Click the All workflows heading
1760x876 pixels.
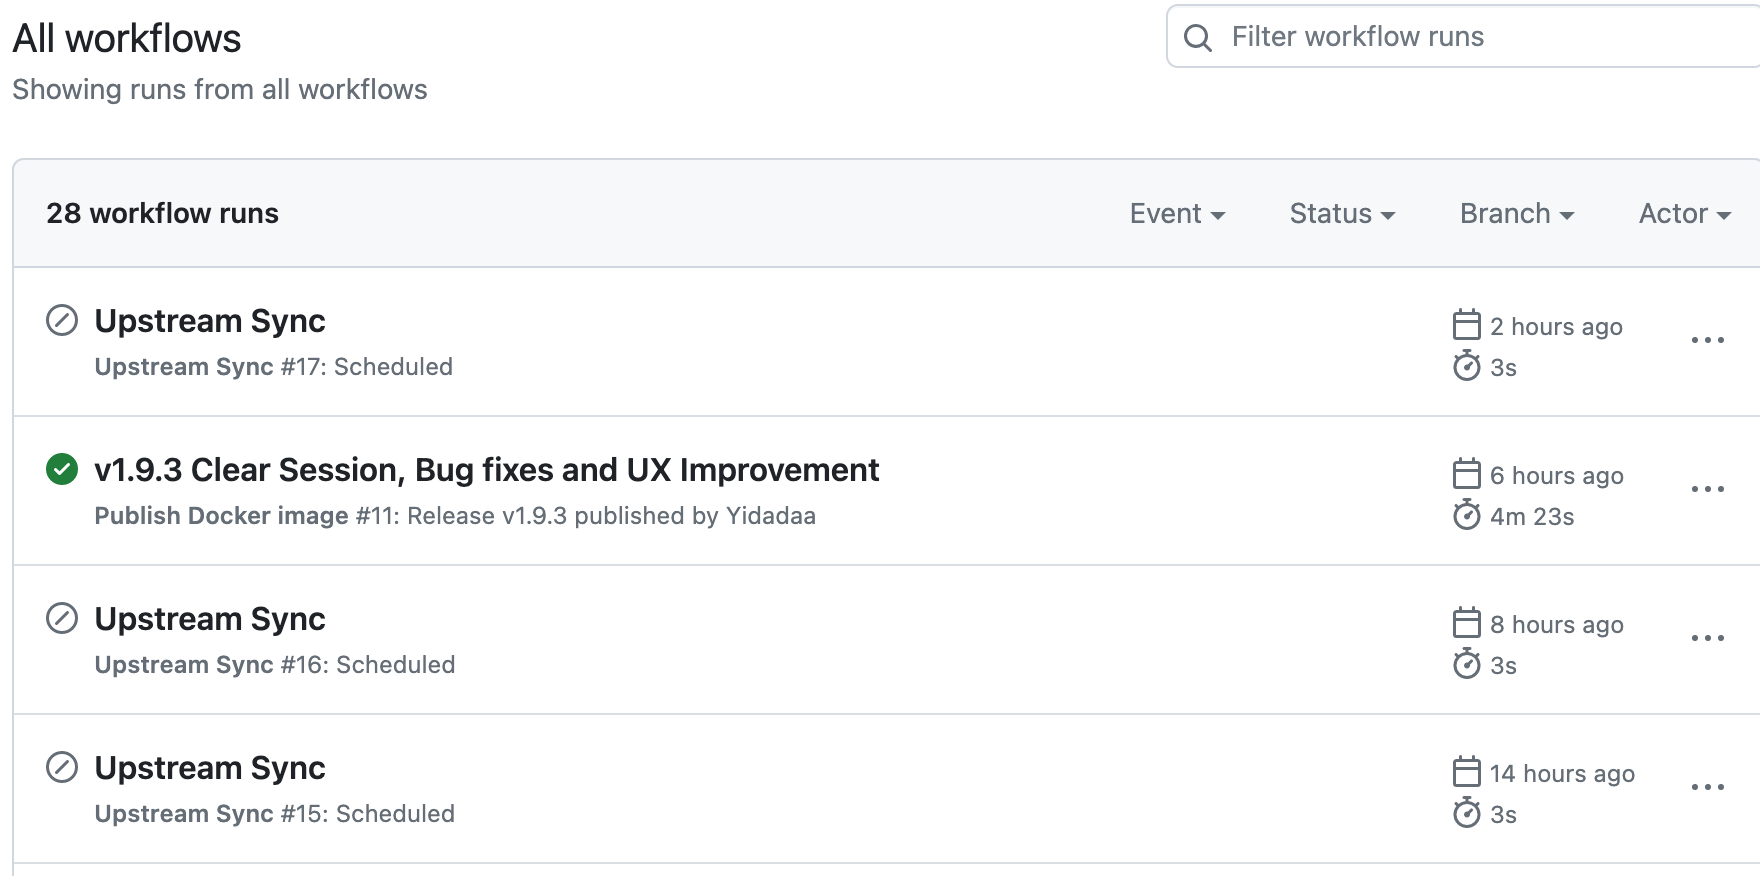tap(127, 39)
